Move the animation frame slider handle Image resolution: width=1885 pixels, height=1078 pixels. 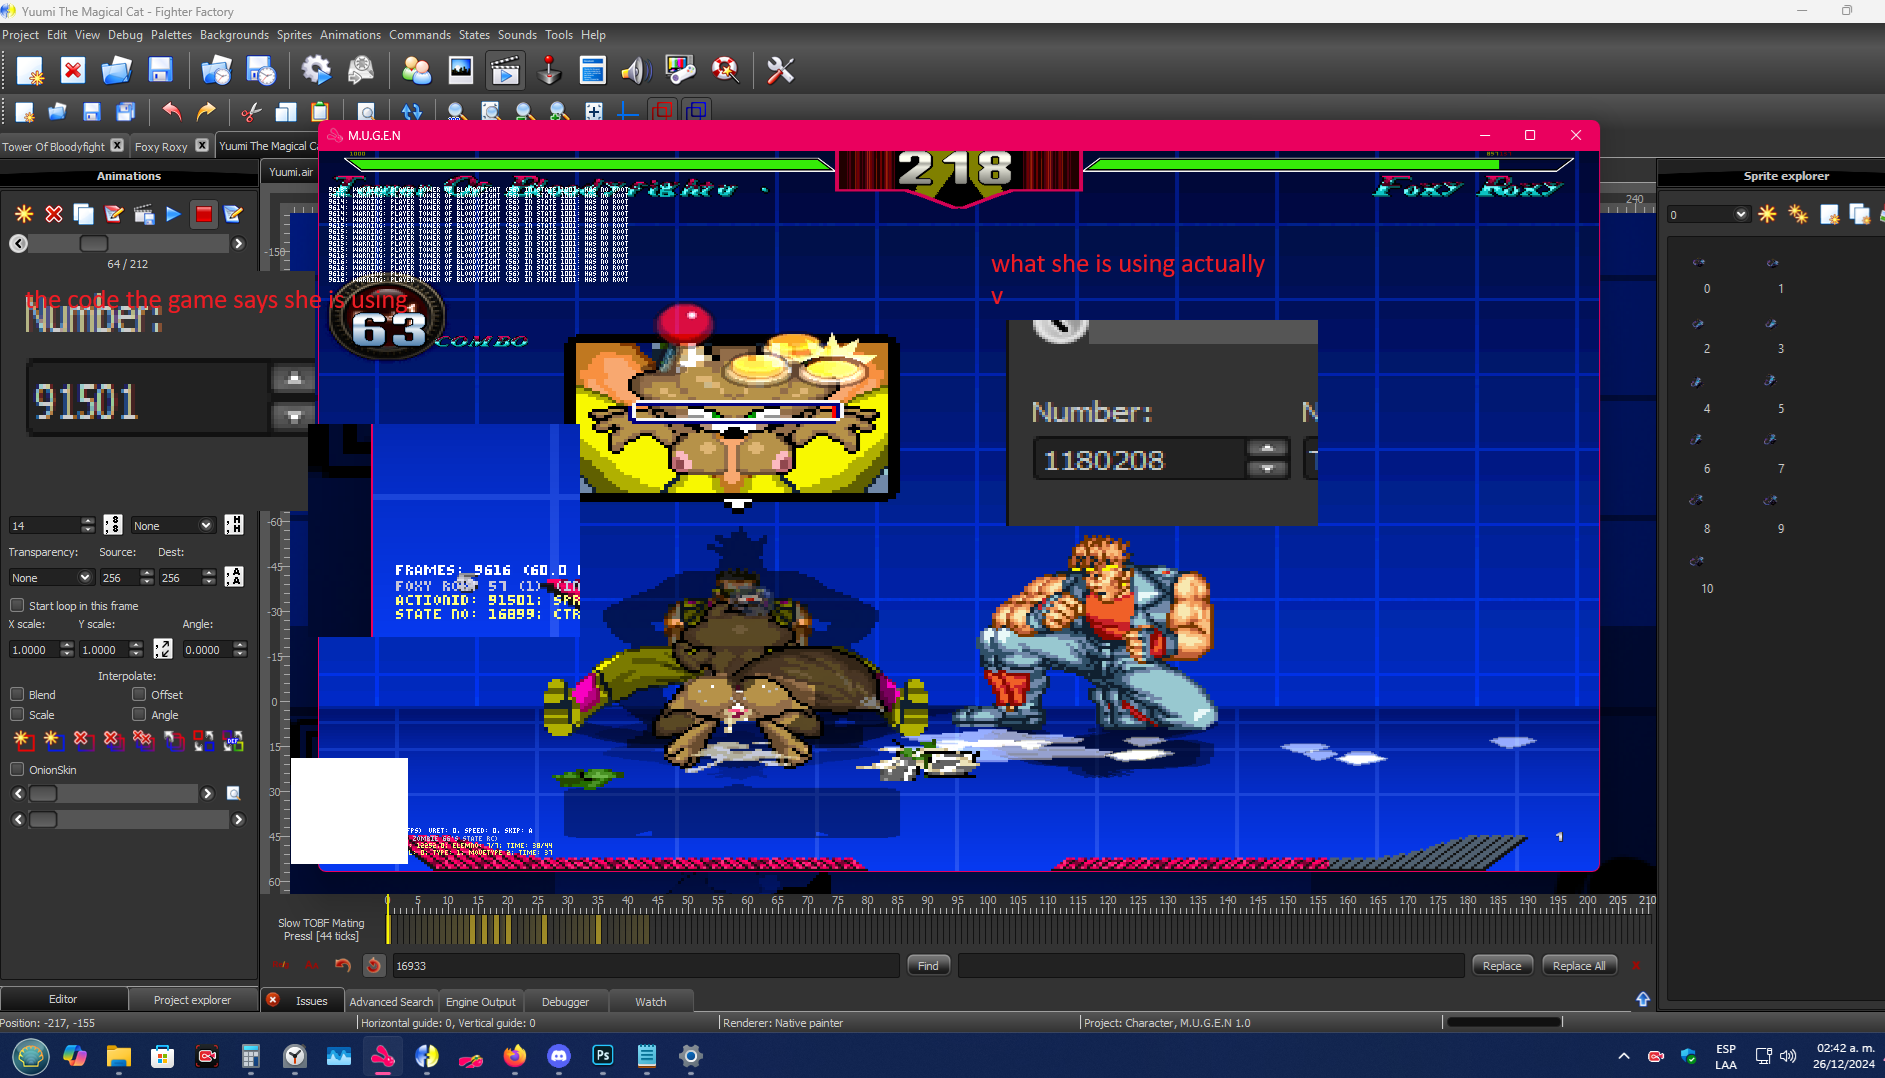pos(93,243)
